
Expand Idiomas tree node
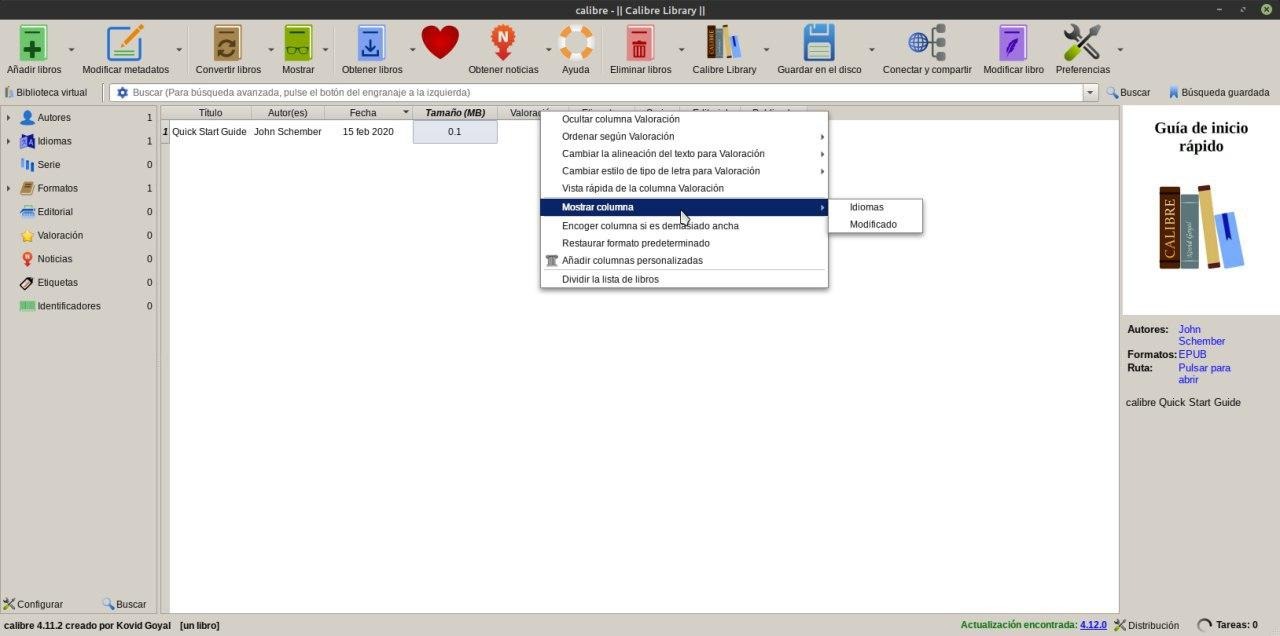[8, 141]
